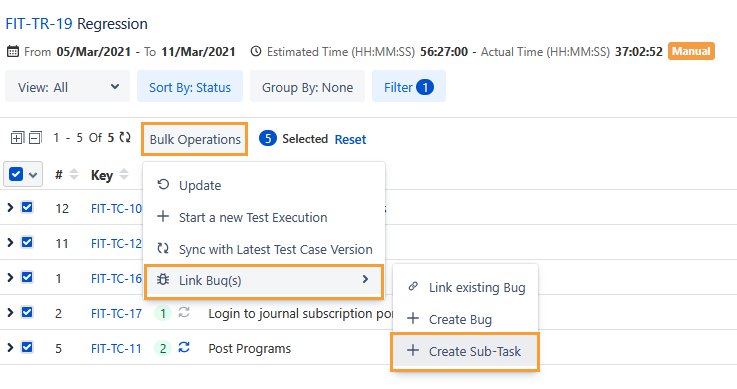Uncheck the checkbox for row 11 FIT-TC-12
Viewport: 737px width, 389px height.
[27, 242]
